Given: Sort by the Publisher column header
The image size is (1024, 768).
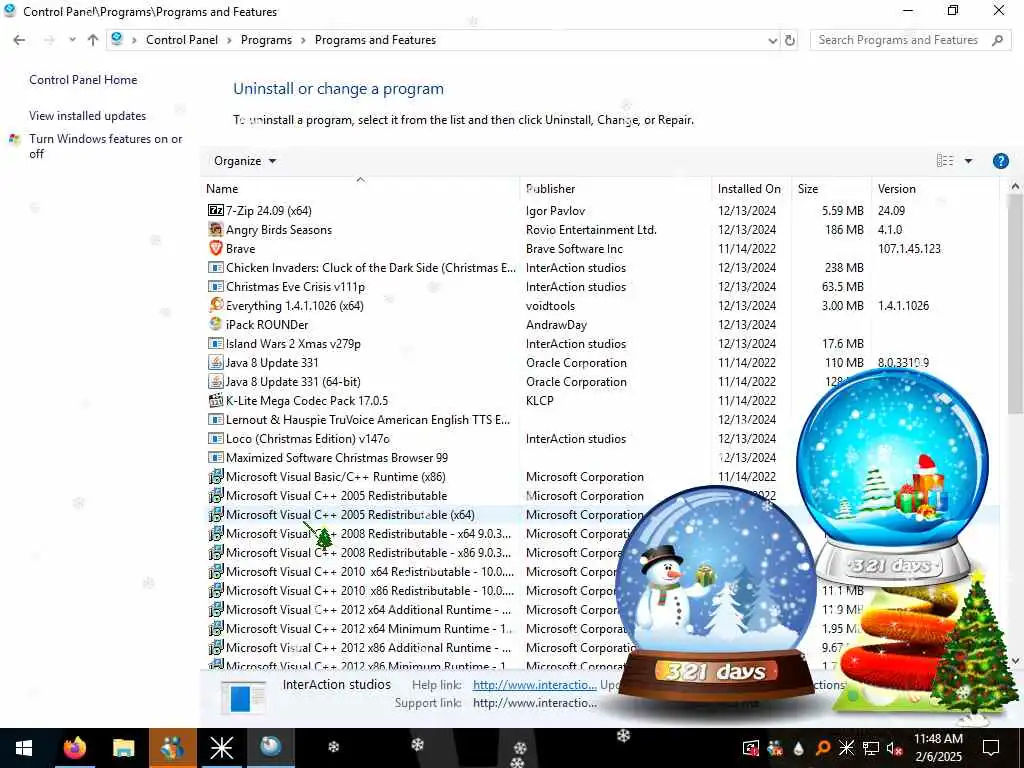Looking at the screenshot, I should (615, 189).
